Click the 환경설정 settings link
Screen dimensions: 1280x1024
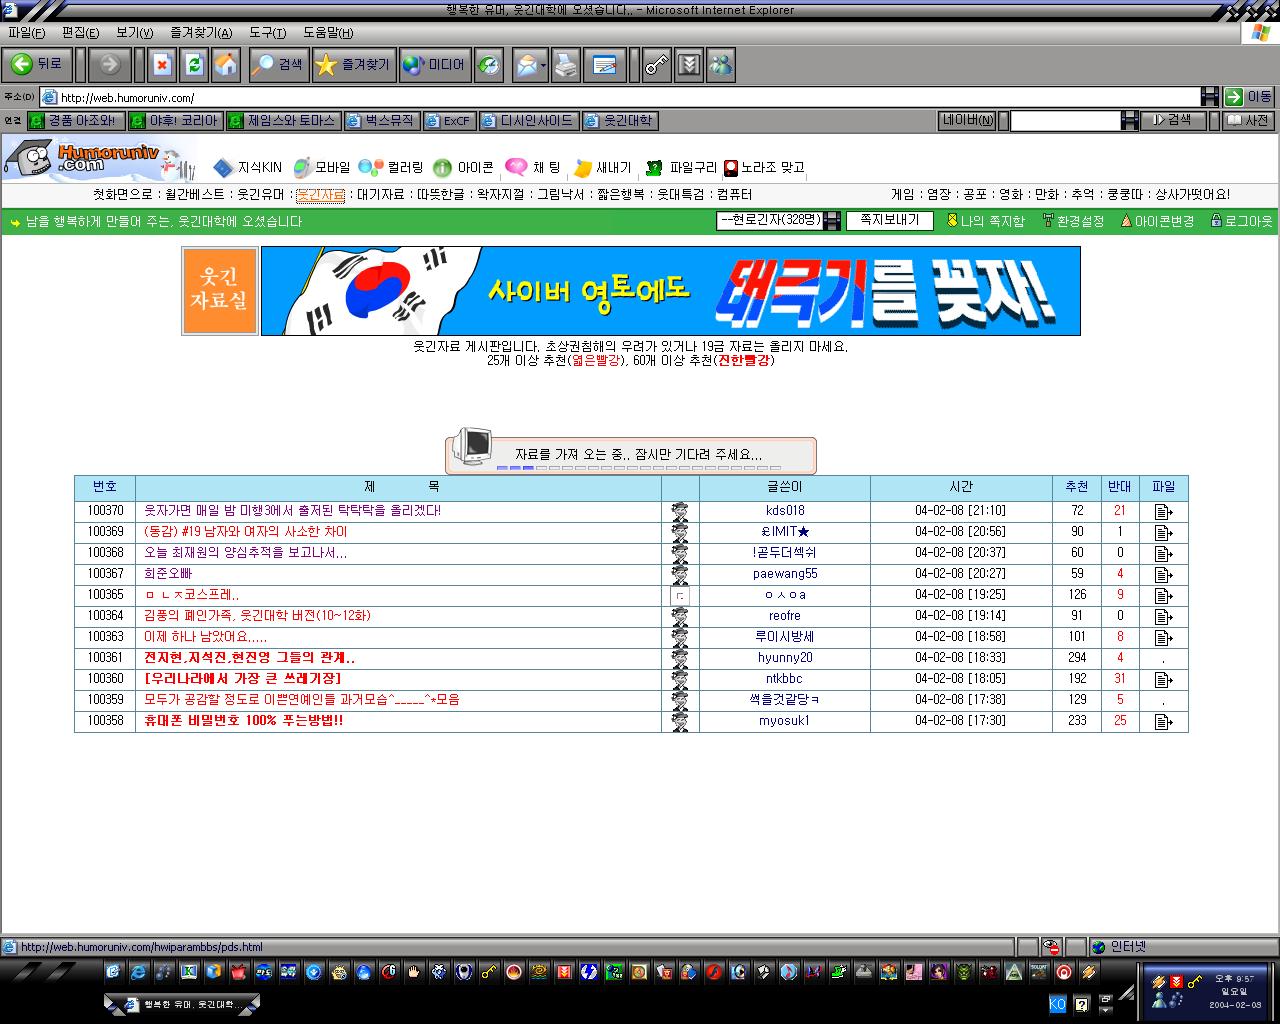click(1073, 221)
